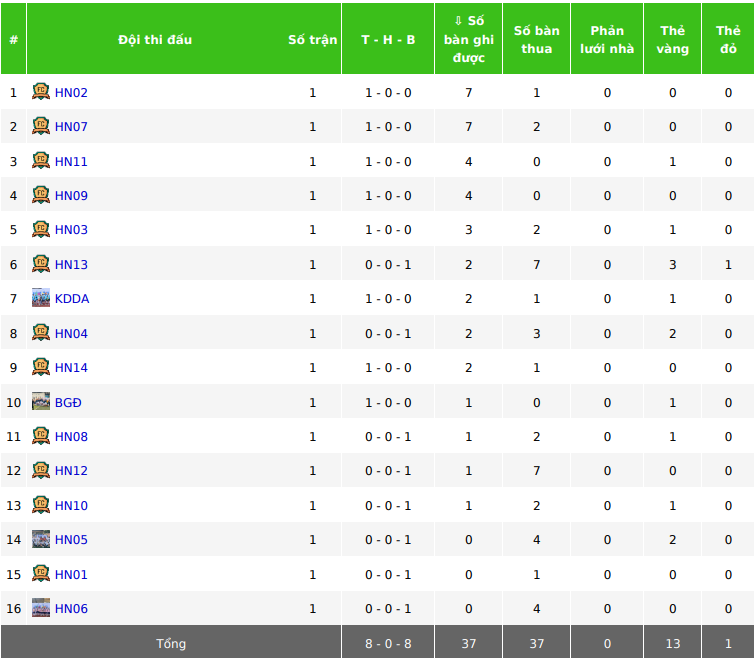Click the HN13 team logo icon

click(x=41, y=264)
